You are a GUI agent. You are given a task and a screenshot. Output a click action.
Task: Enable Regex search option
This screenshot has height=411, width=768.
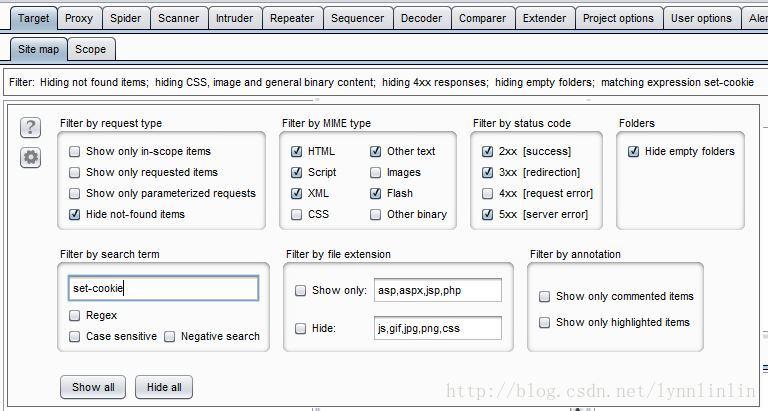coord(75,315)
